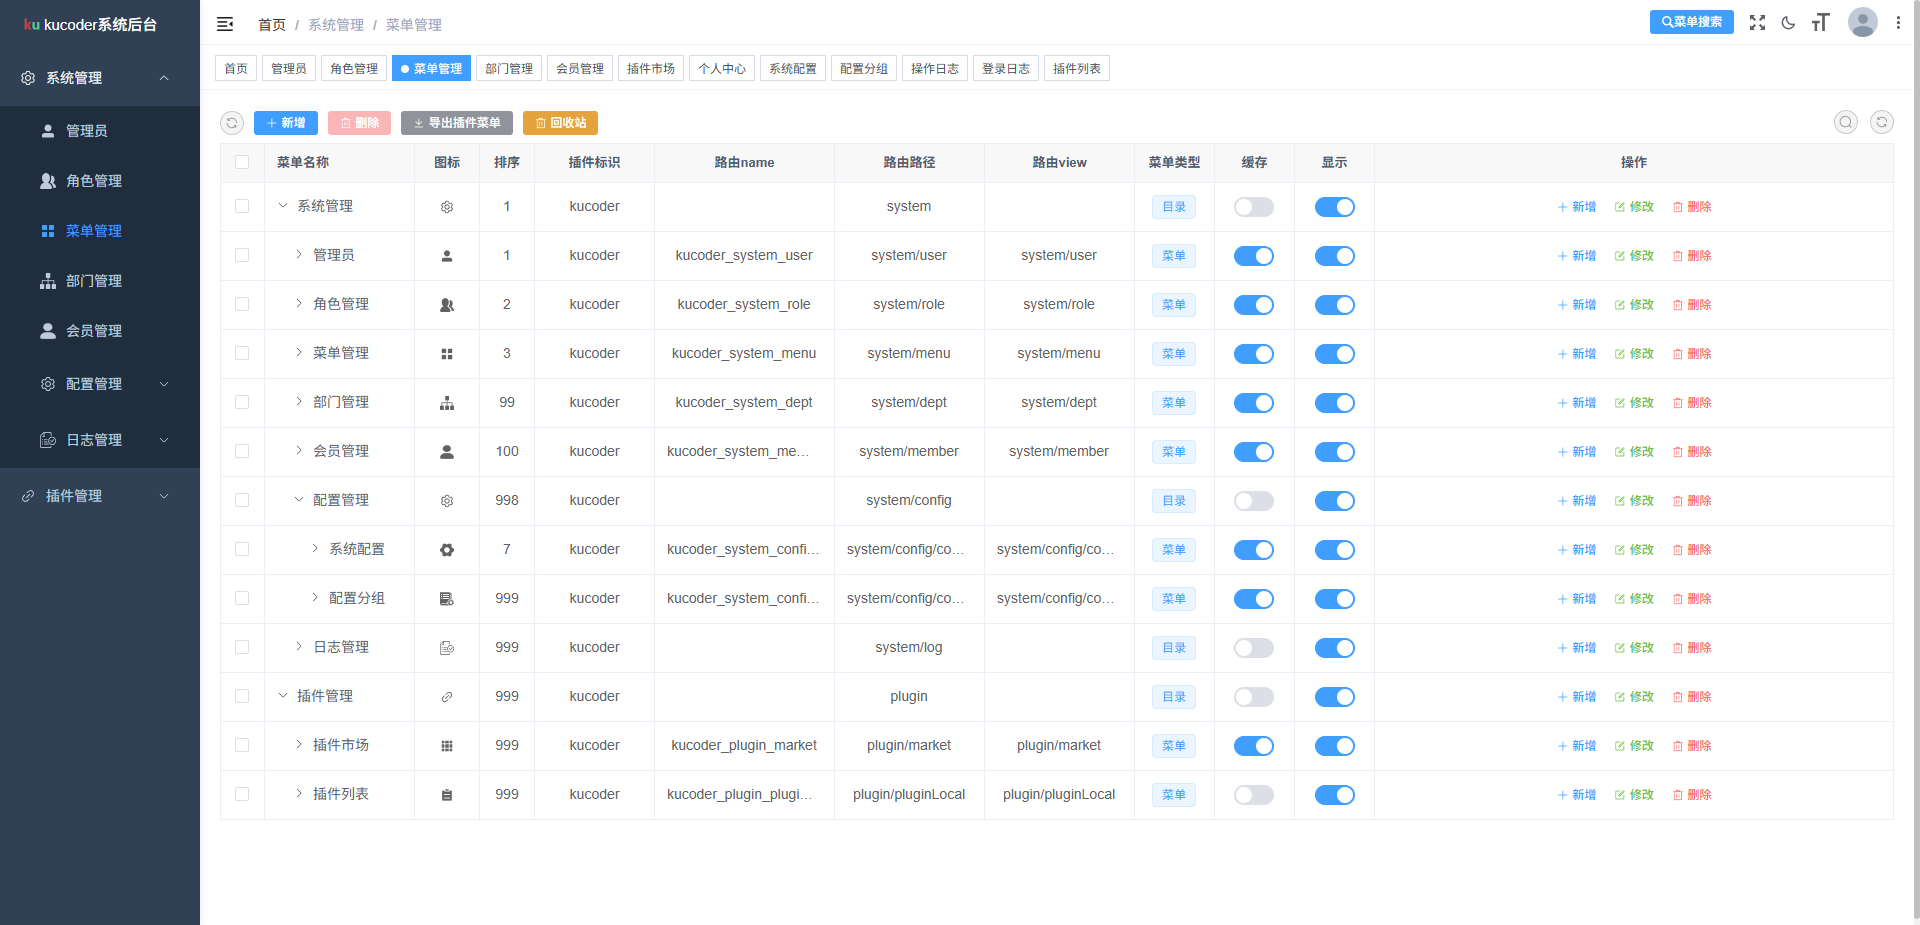Collapse the 配置管理 tree row in the table
This screenshot has height=925, width=1920.
[x=299, y=500]
